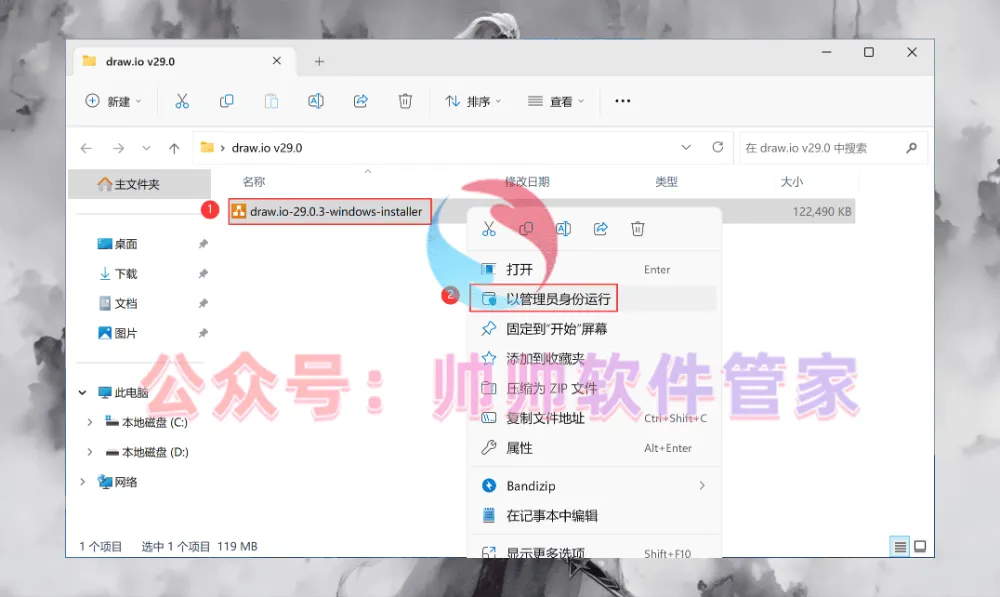Click the Copy icon in context menu

pyautogui.click(x=526, y=229)
